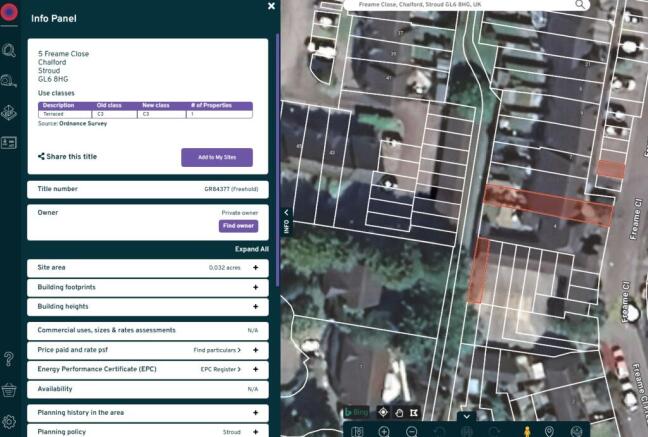Collapse the bottom map toolbar chevron
The image size is (648, 437).
(x=466, y=416)
